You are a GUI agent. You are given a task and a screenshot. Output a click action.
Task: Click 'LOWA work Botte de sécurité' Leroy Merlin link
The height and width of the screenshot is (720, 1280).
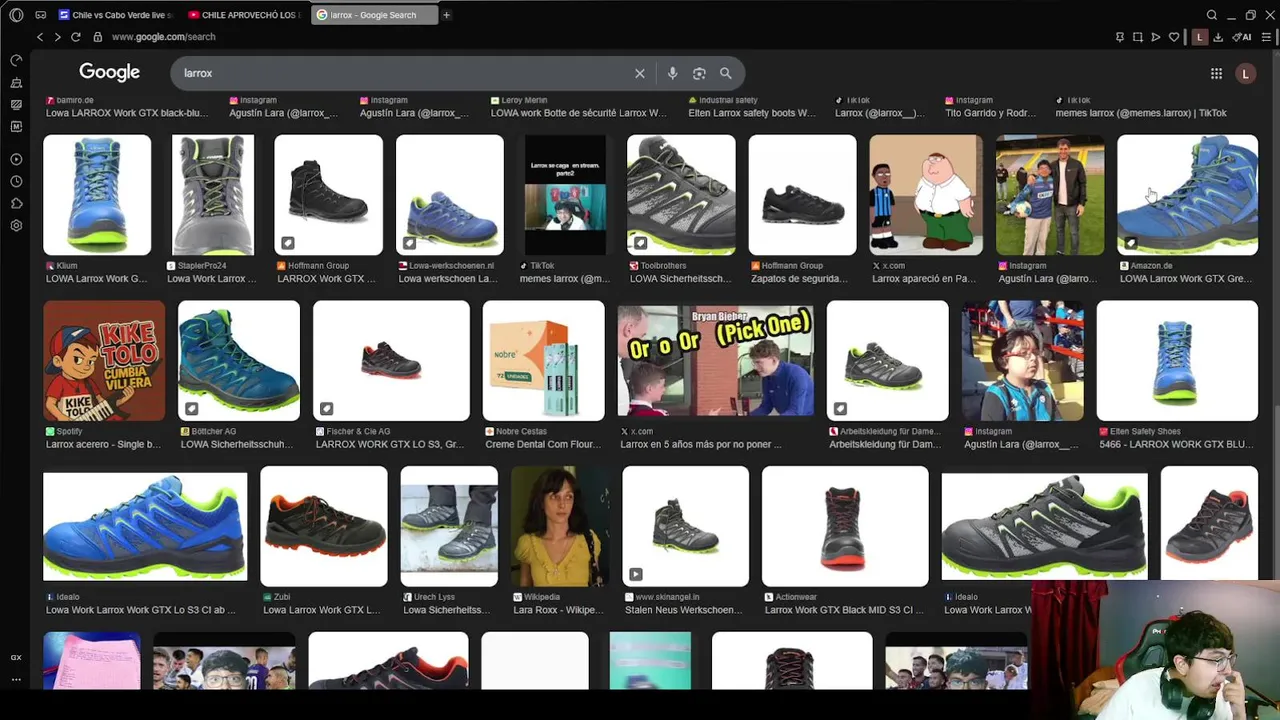pyautogui.click(x=578, y=113)
